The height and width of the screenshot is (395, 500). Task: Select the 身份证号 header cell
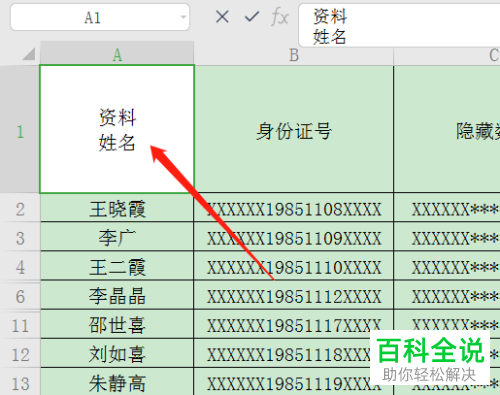(x=294, y=129)
